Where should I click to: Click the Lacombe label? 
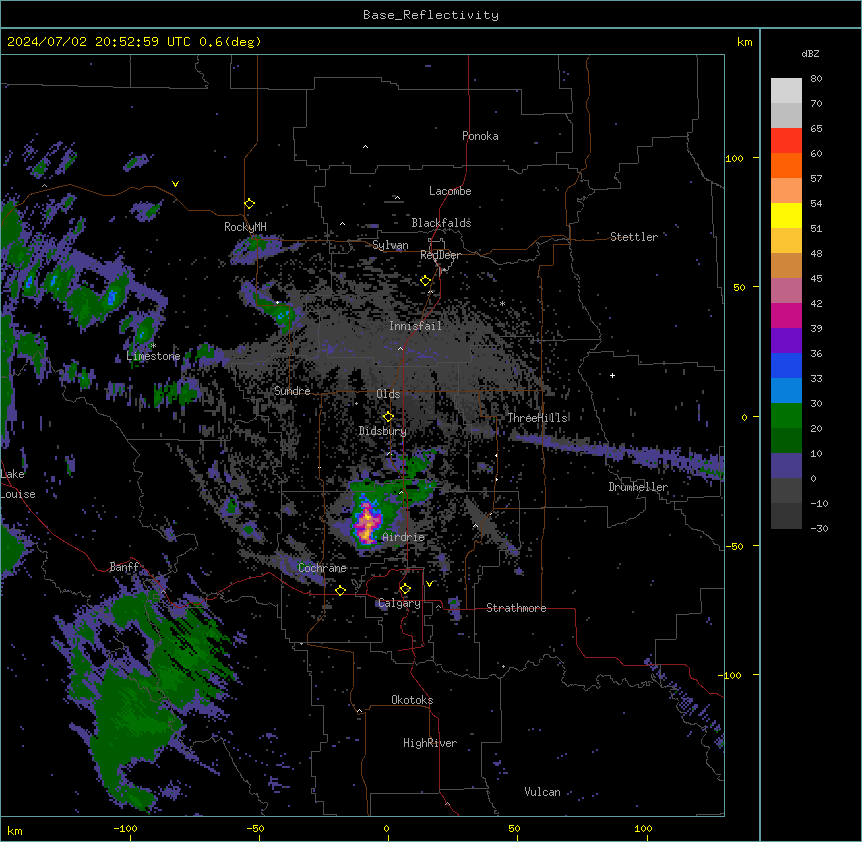pos(450,191)
